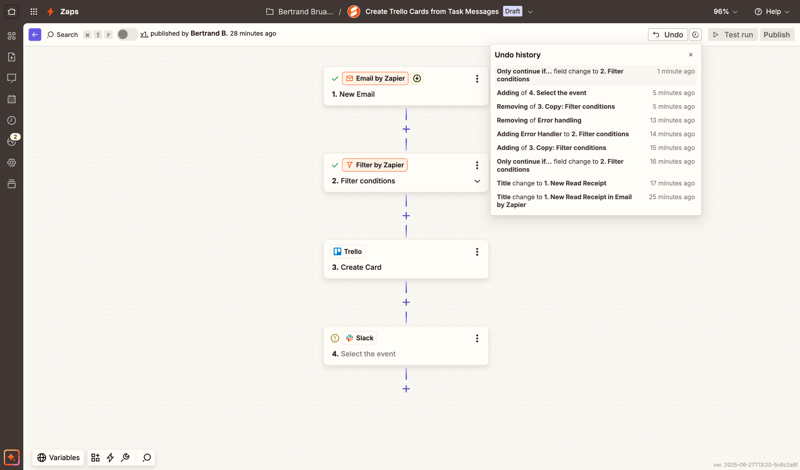The height and width of the screenshot is (470, 800).
Task: Click the Undo button
Action: point(667,34)
